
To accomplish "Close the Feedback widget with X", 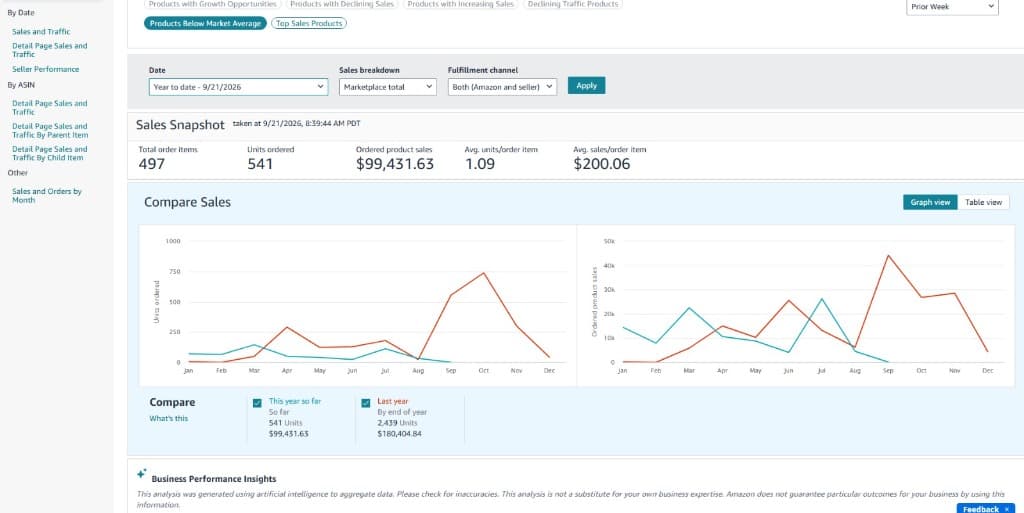I will tap(1006, 509).
